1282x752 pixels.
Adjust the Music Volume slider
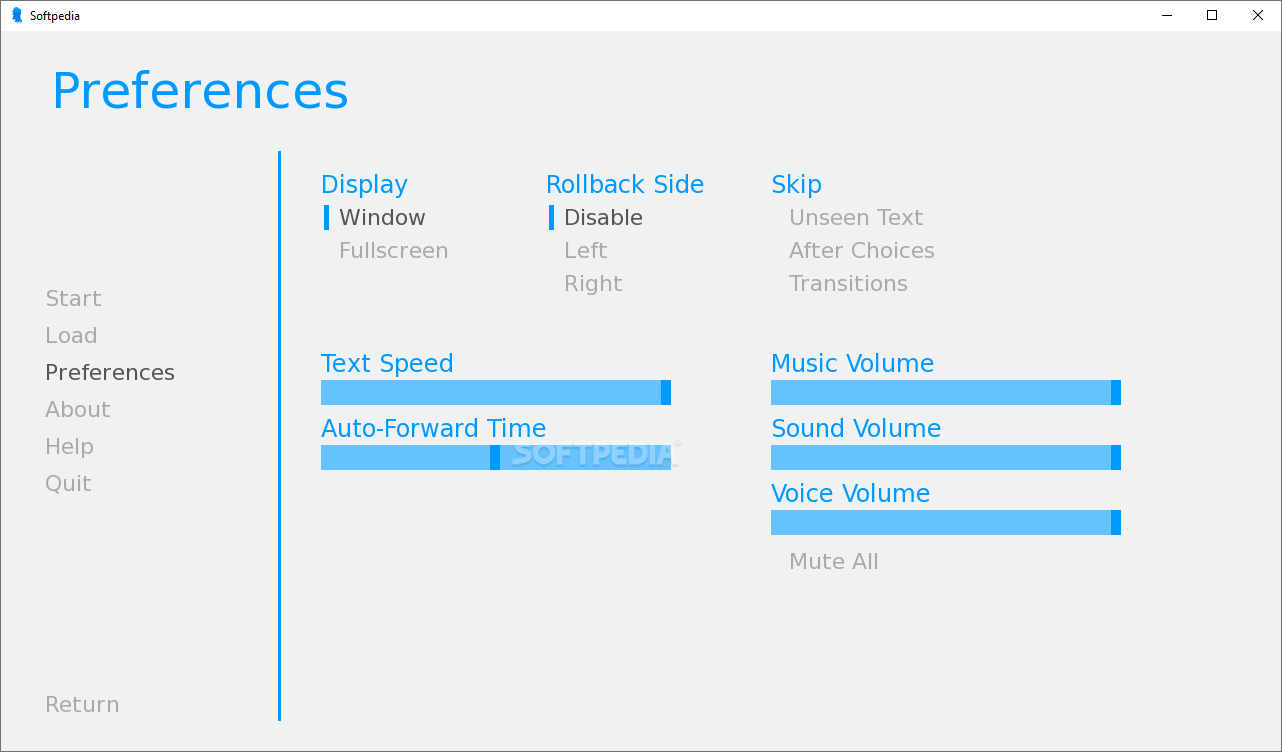pos(946,392)
